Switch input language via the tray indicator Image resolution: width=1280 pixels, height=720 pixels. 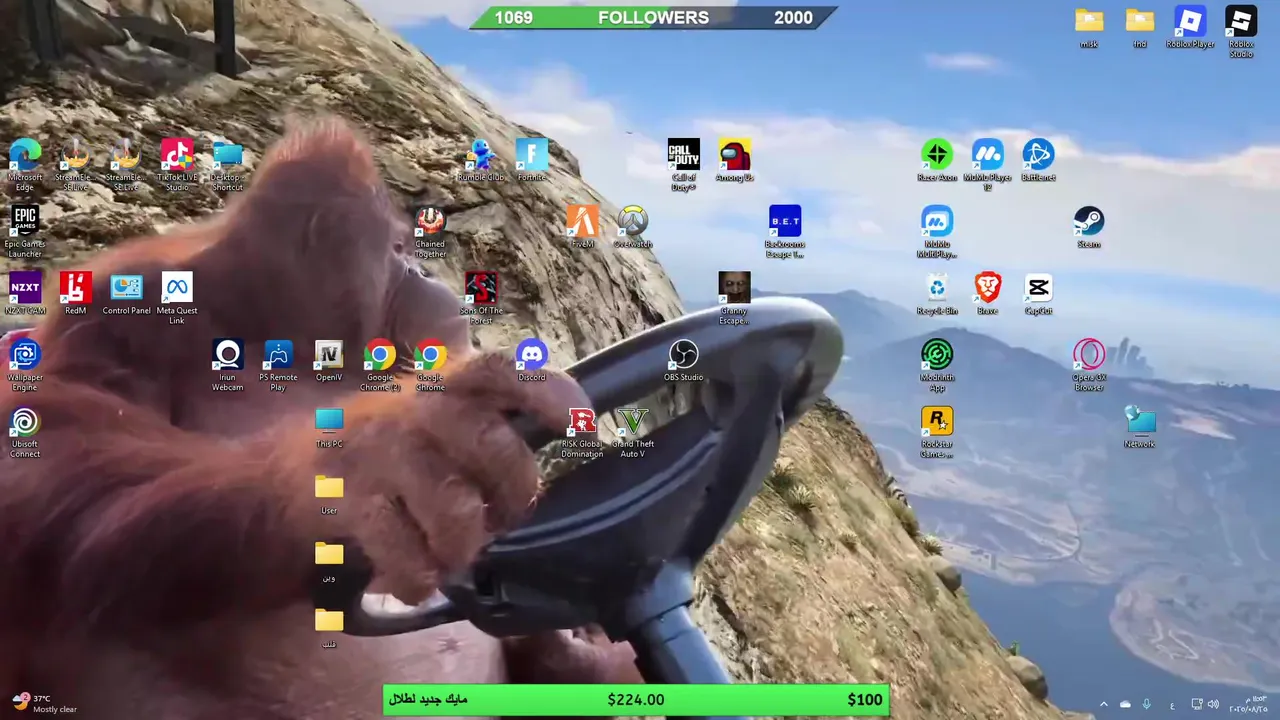click(1172, 704)
